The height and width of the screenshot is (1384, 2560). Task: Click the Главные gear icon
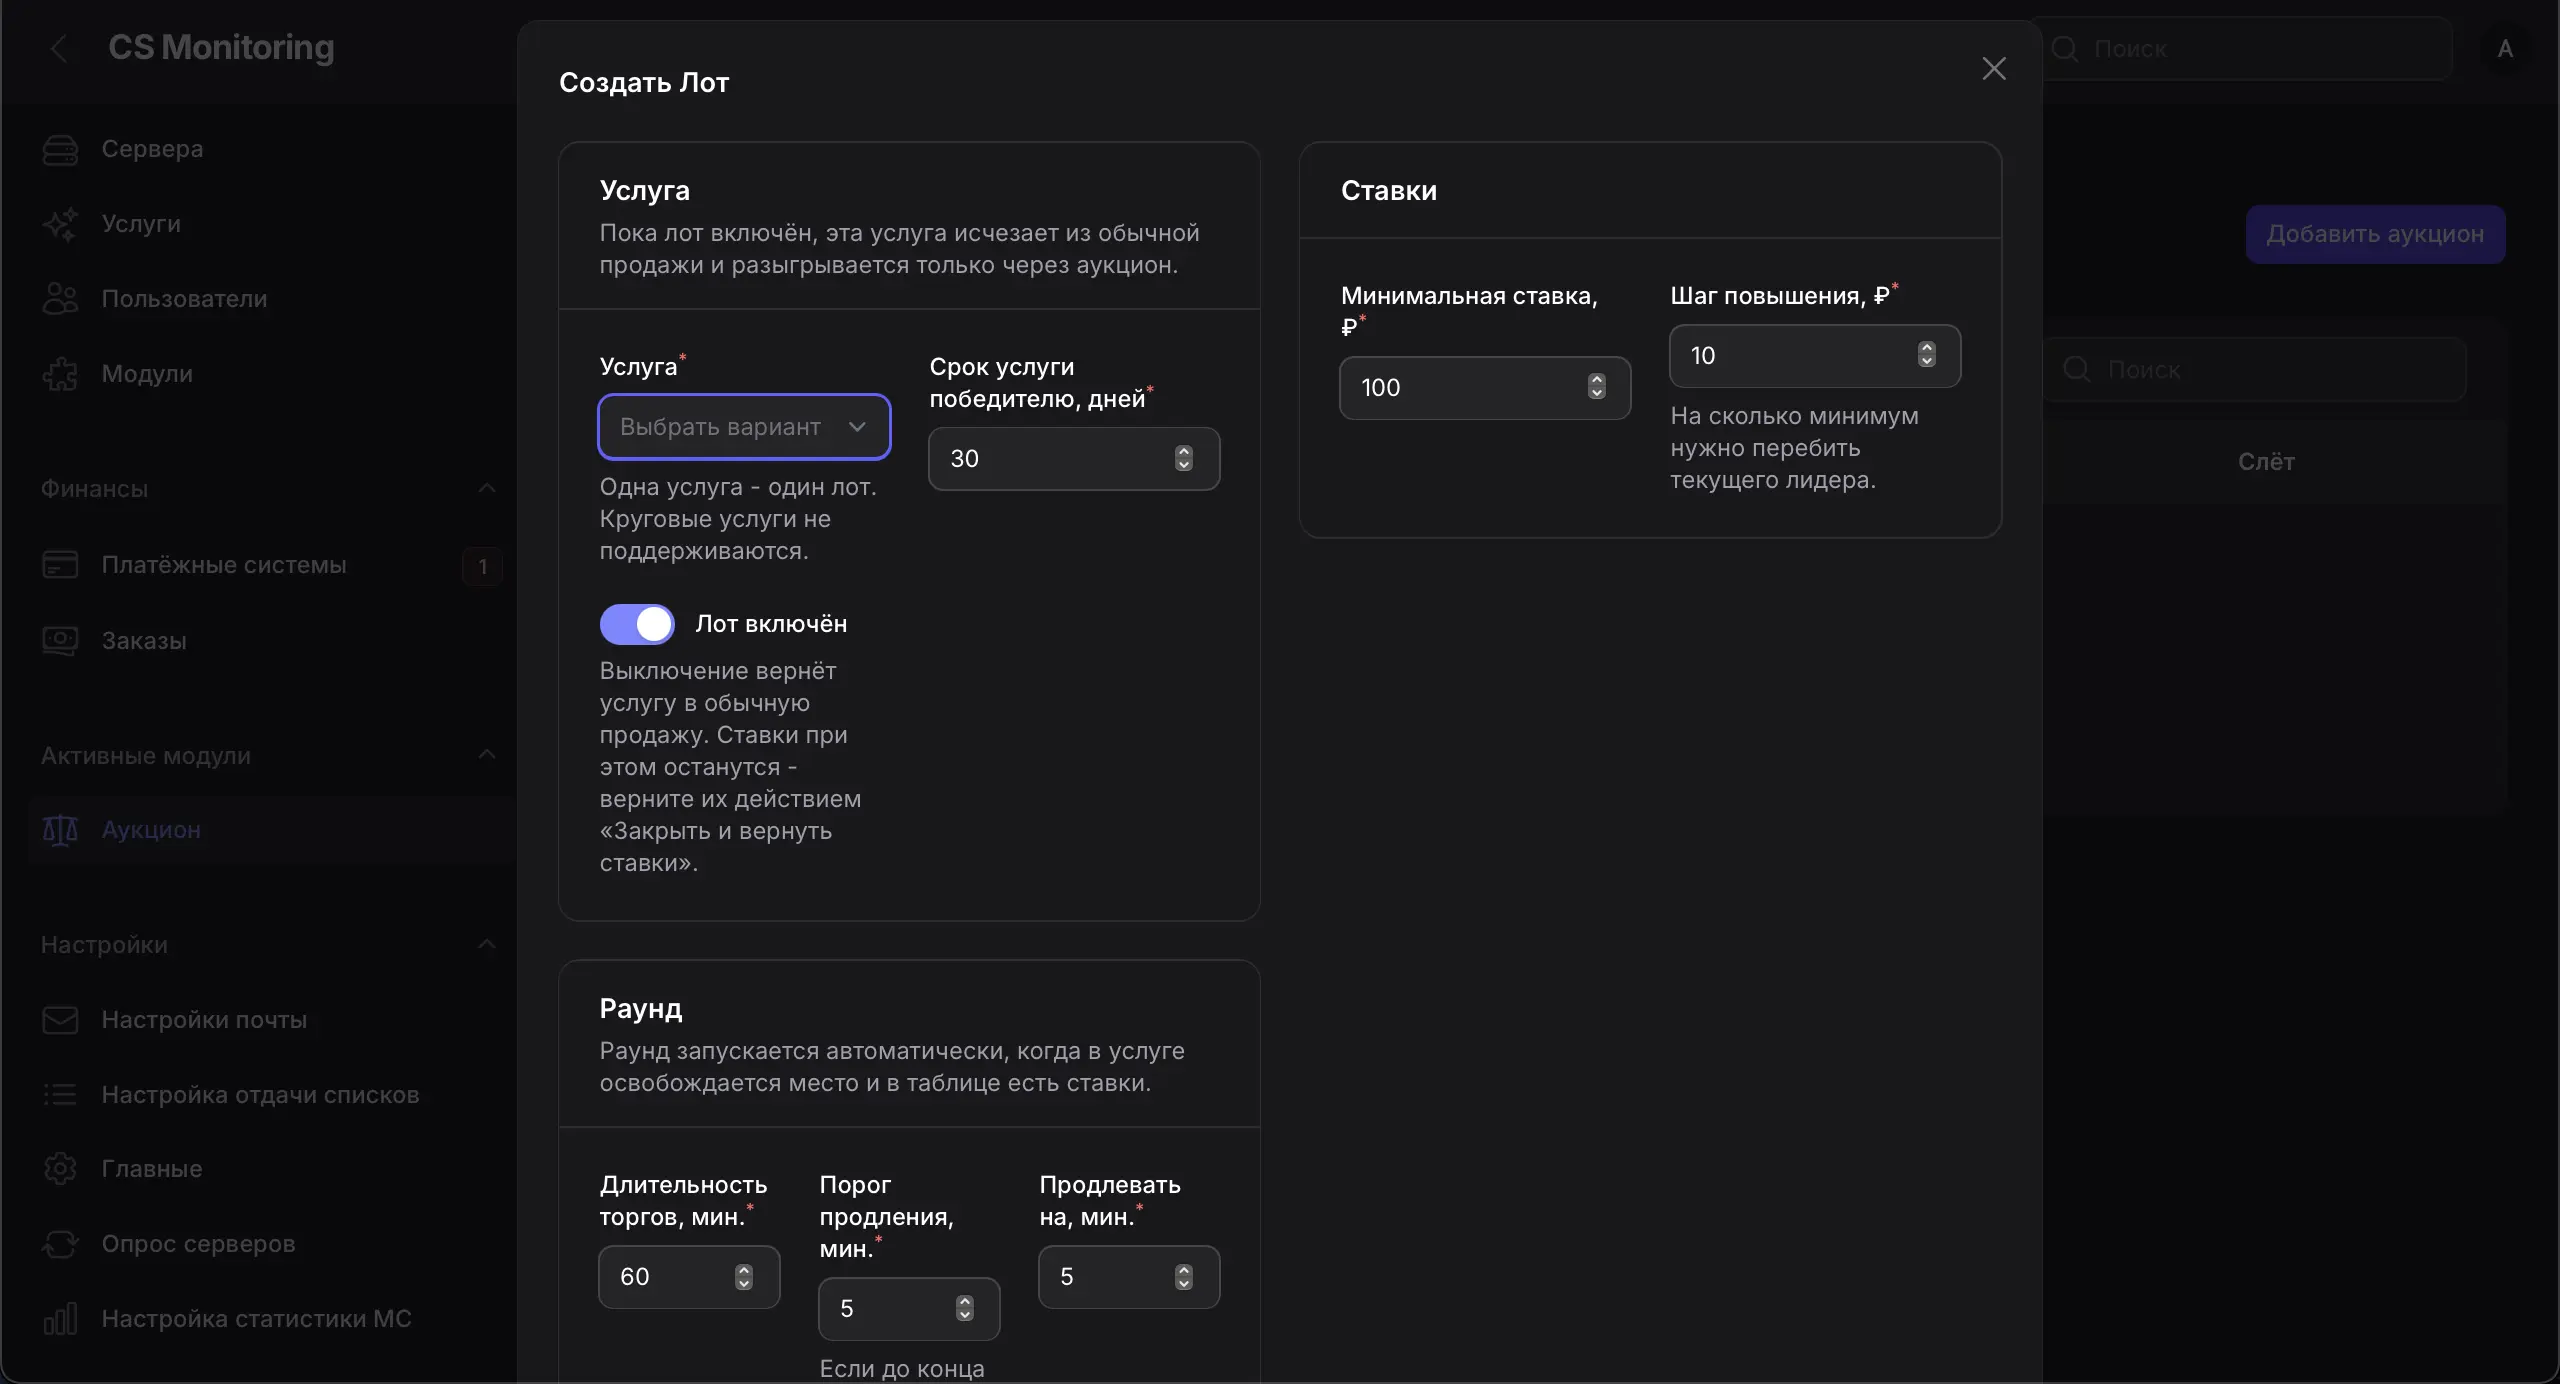(60, 1169)
